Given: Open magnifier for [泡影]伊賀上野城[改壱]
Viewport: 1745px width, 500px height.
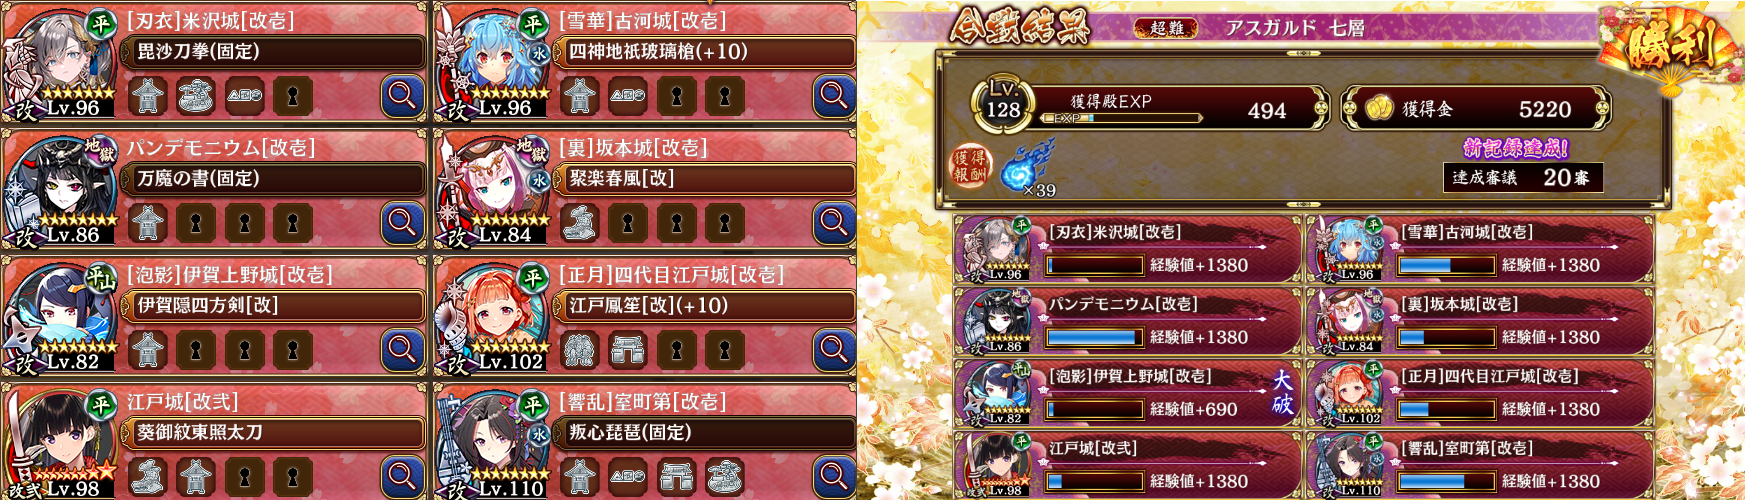Looking at the screenshot, I should pos(402,350).
